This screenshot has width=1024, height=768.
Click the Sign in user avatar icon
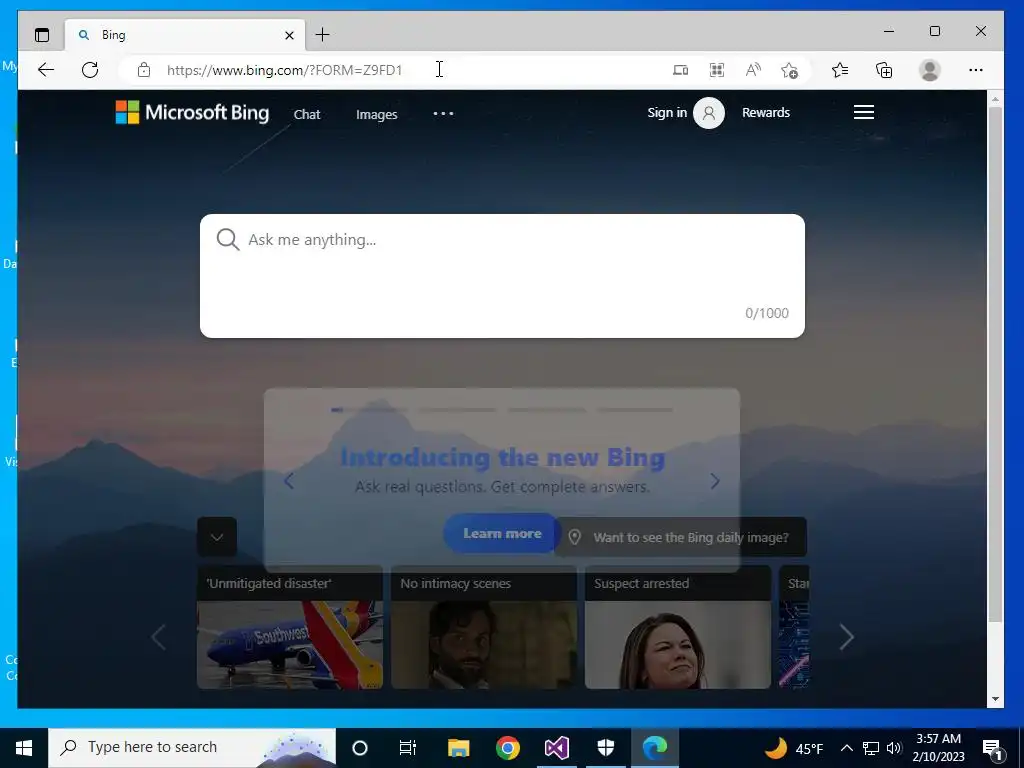(x=709, y=113)
